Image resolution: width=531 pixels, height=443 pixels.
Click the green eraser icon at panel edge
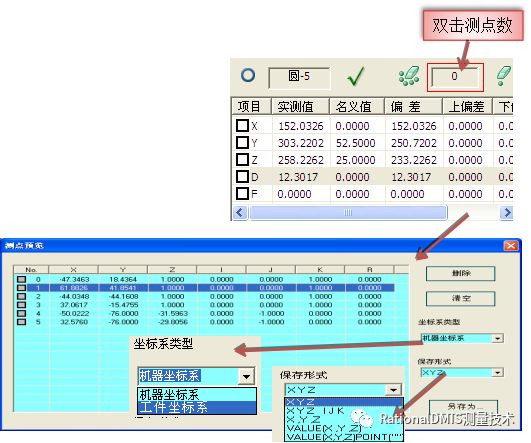(x=504, y=76)
